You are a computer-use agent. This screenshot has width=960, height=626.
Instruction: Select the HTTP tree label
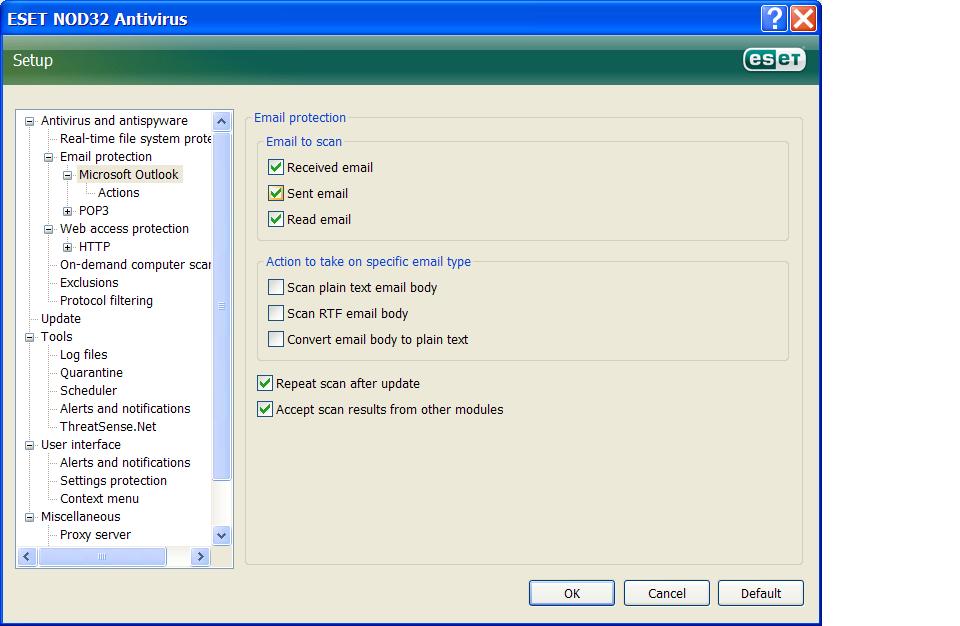(x=94, y=247)
